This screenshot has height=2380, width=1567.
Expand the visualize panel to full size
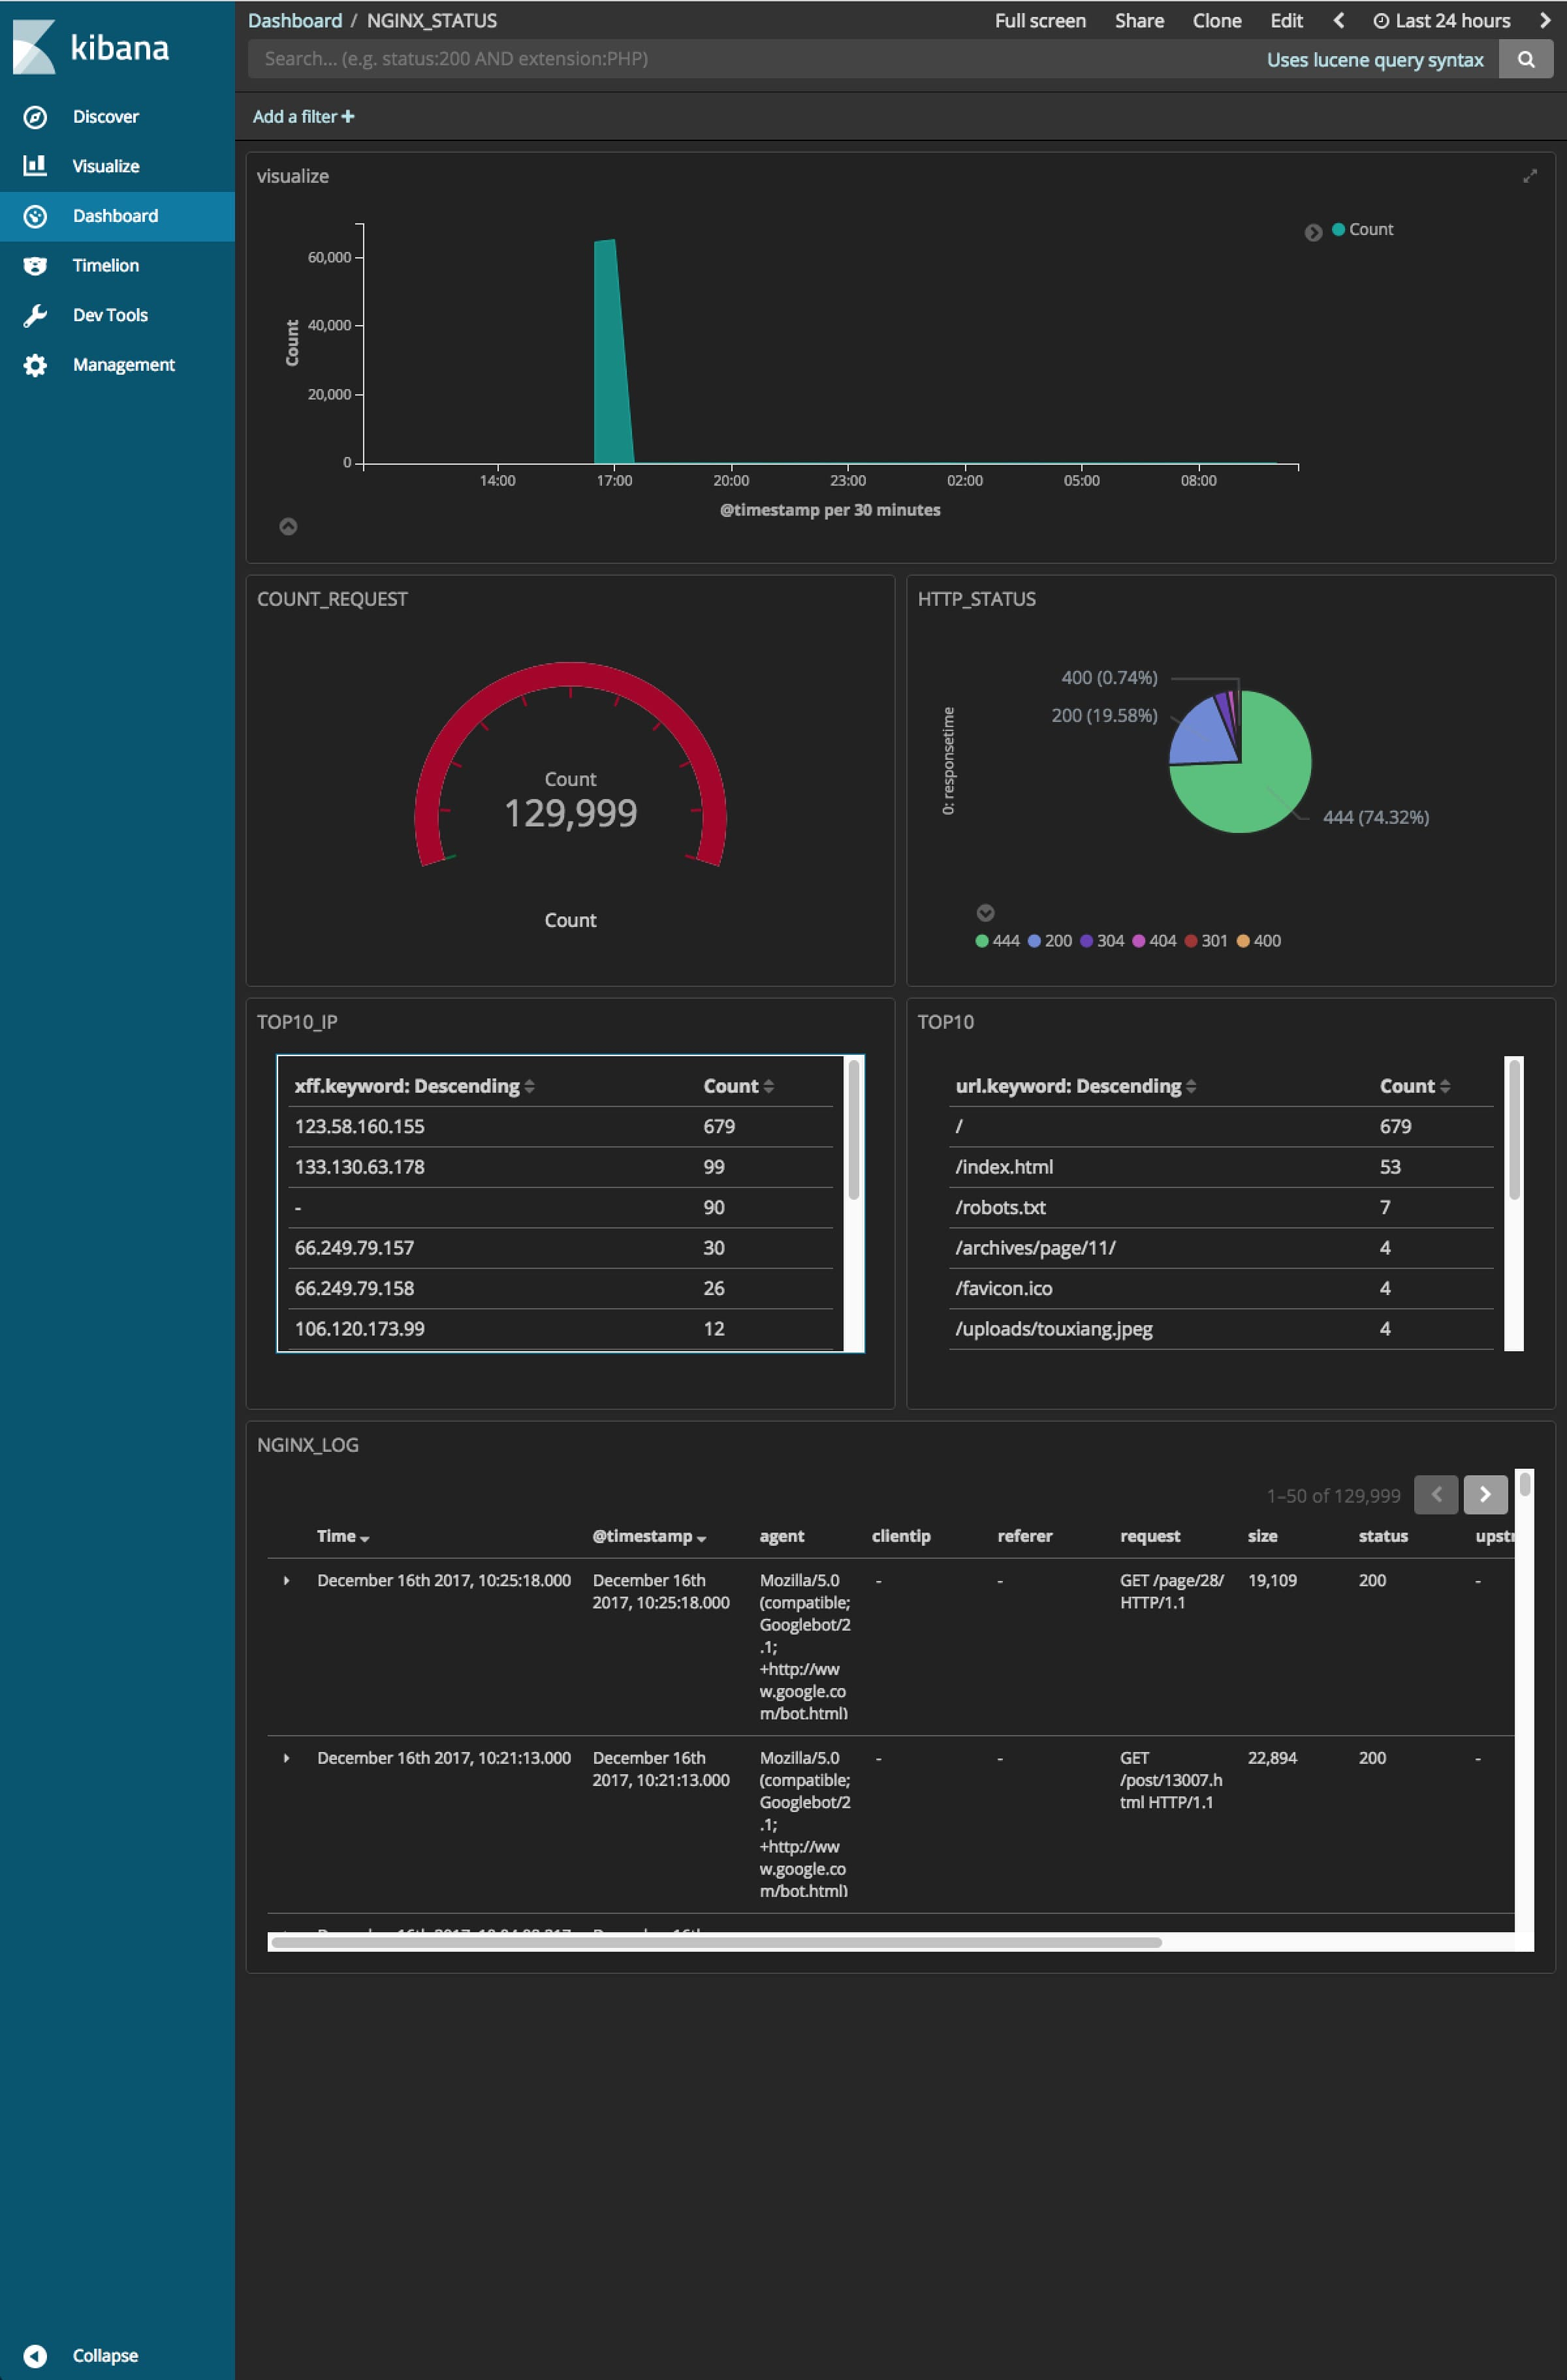click(1529, 176)
